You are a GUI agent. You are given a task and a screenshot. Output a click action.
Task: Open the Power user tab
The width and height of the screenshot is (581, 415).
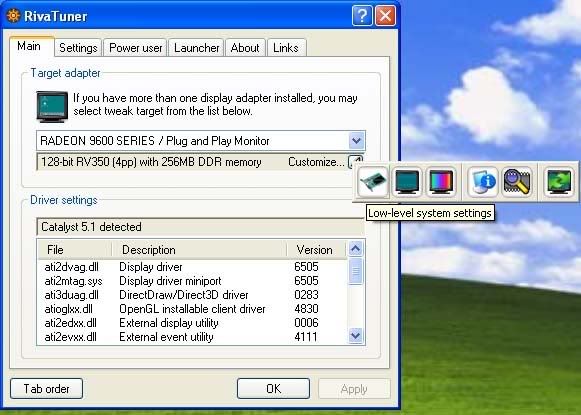click(136, 48)
